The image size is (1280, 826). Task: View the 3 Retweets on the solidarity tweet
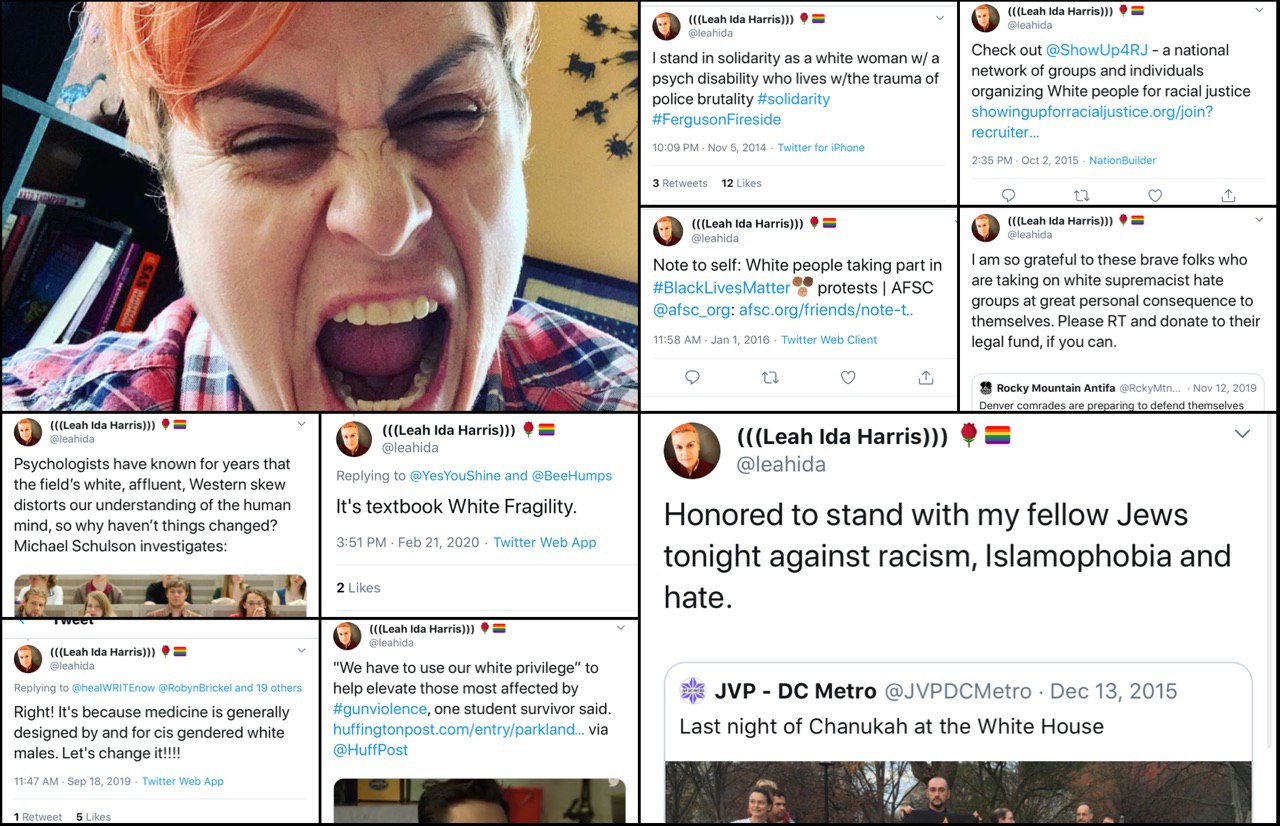(680, 183)
